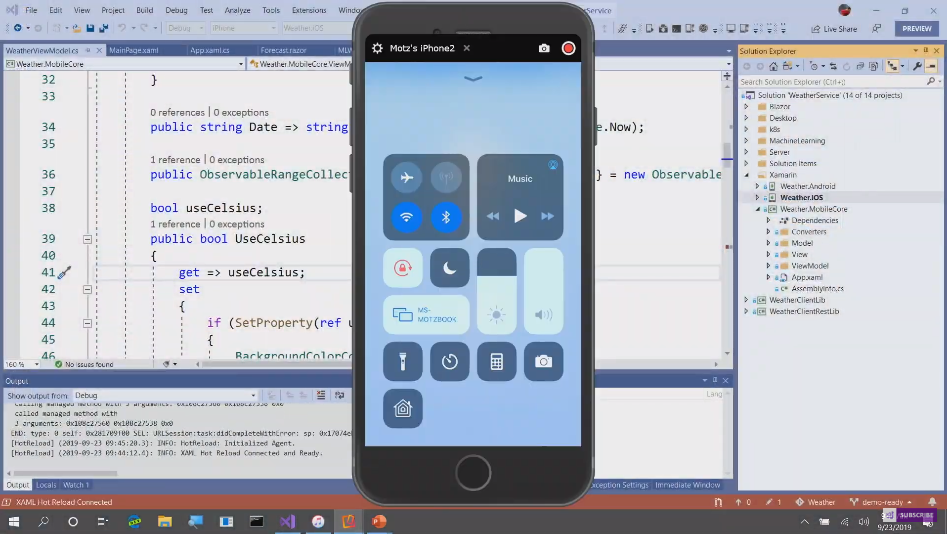Open the Debug configuration dropdown
The width and height of the screenshot is (947, 534).
pos(185,28)
